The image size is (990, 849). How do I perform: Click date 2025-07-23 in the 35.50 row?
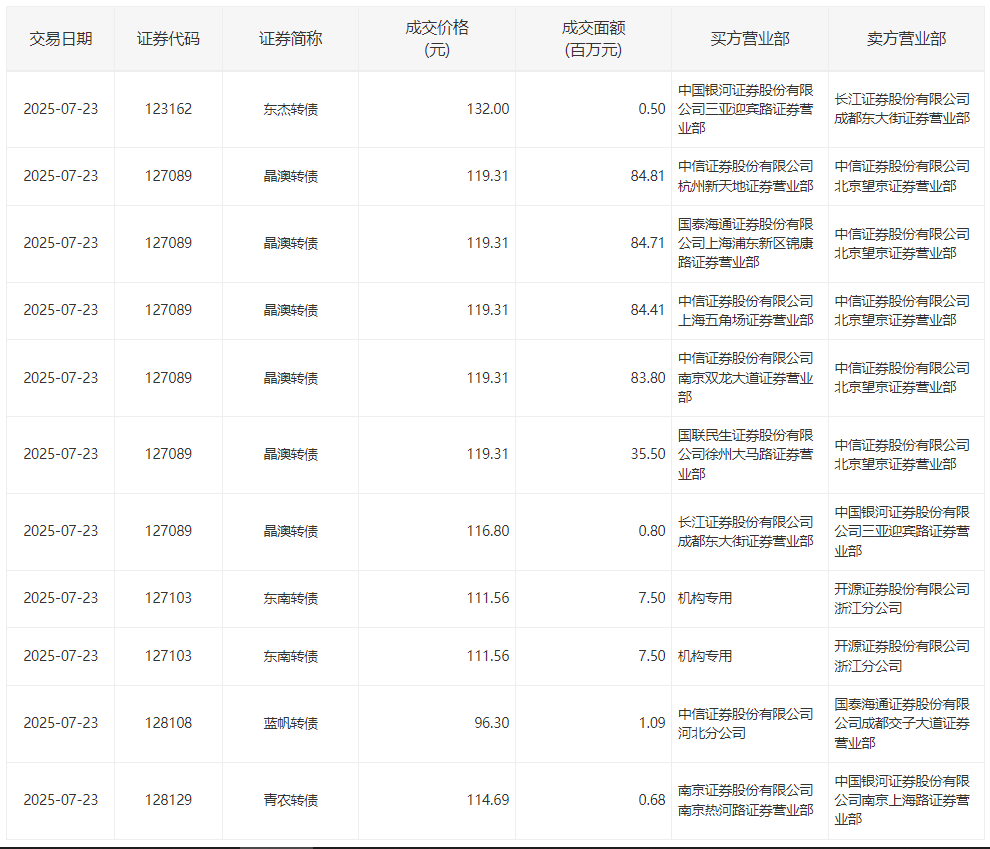[61, 454]
